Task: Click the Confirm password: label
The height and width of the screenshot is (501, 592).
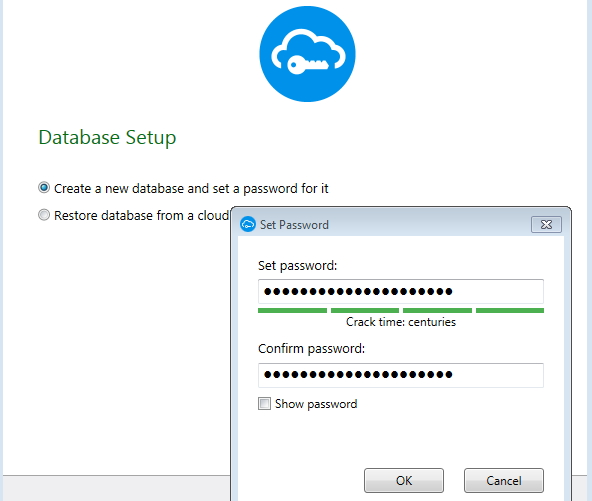Action: point(311,348)
